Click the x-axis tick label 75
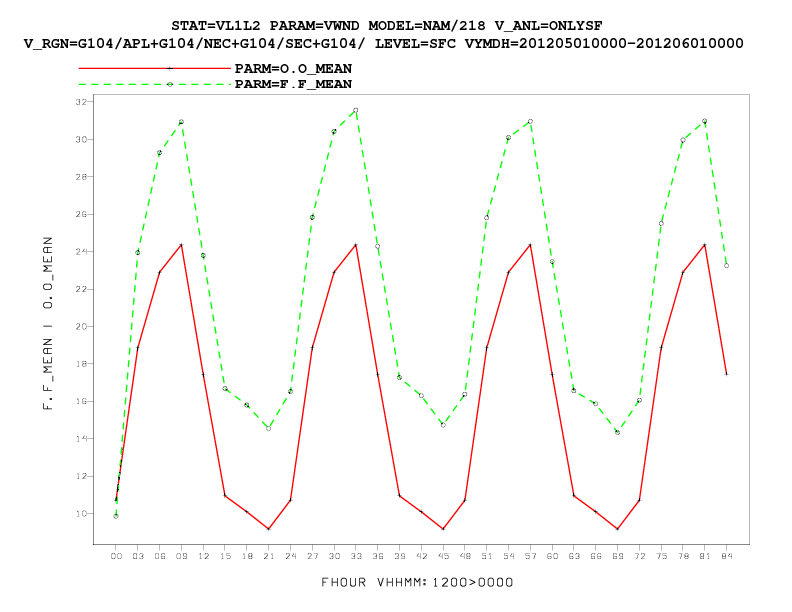792x612 pixels. (661, 556)
